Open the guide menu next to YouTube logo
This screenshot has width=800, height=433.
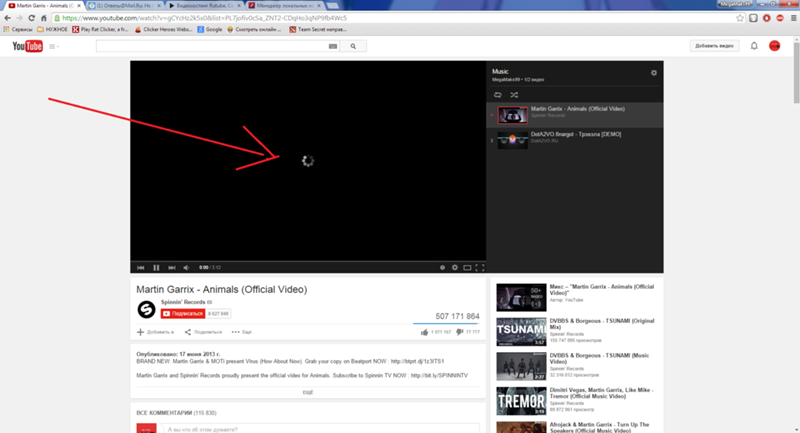point(54,46)
